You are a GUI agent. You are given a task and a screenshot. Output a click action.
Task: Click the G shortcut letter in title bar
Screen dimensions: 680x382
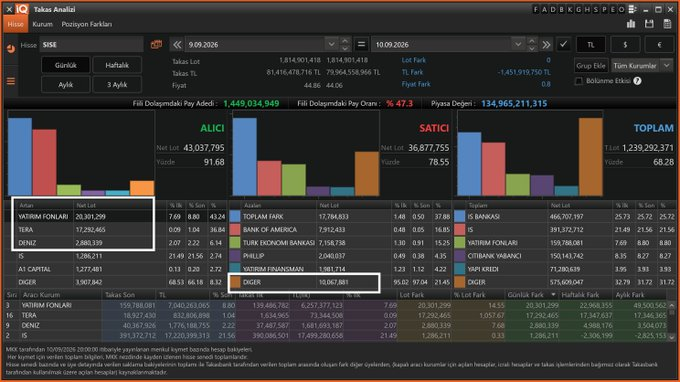(579, 10)
